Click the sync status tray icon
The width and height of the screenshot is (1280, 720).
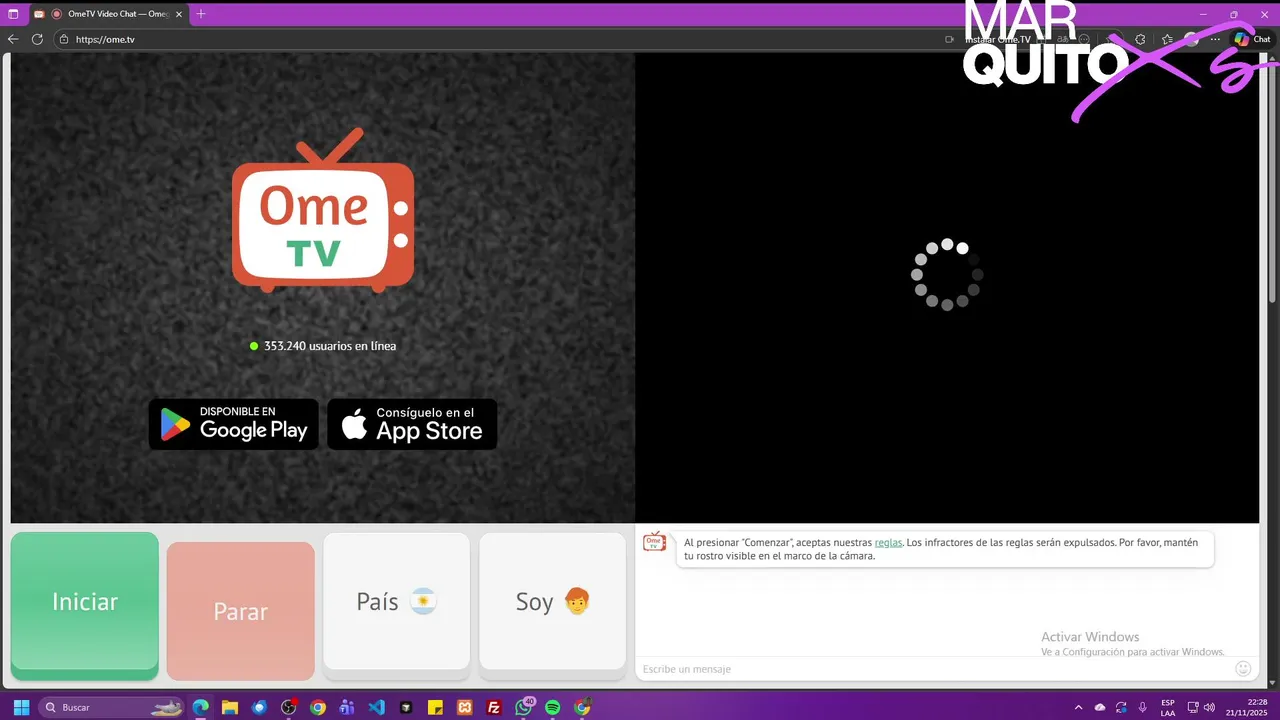click(x=1121, y=707)
